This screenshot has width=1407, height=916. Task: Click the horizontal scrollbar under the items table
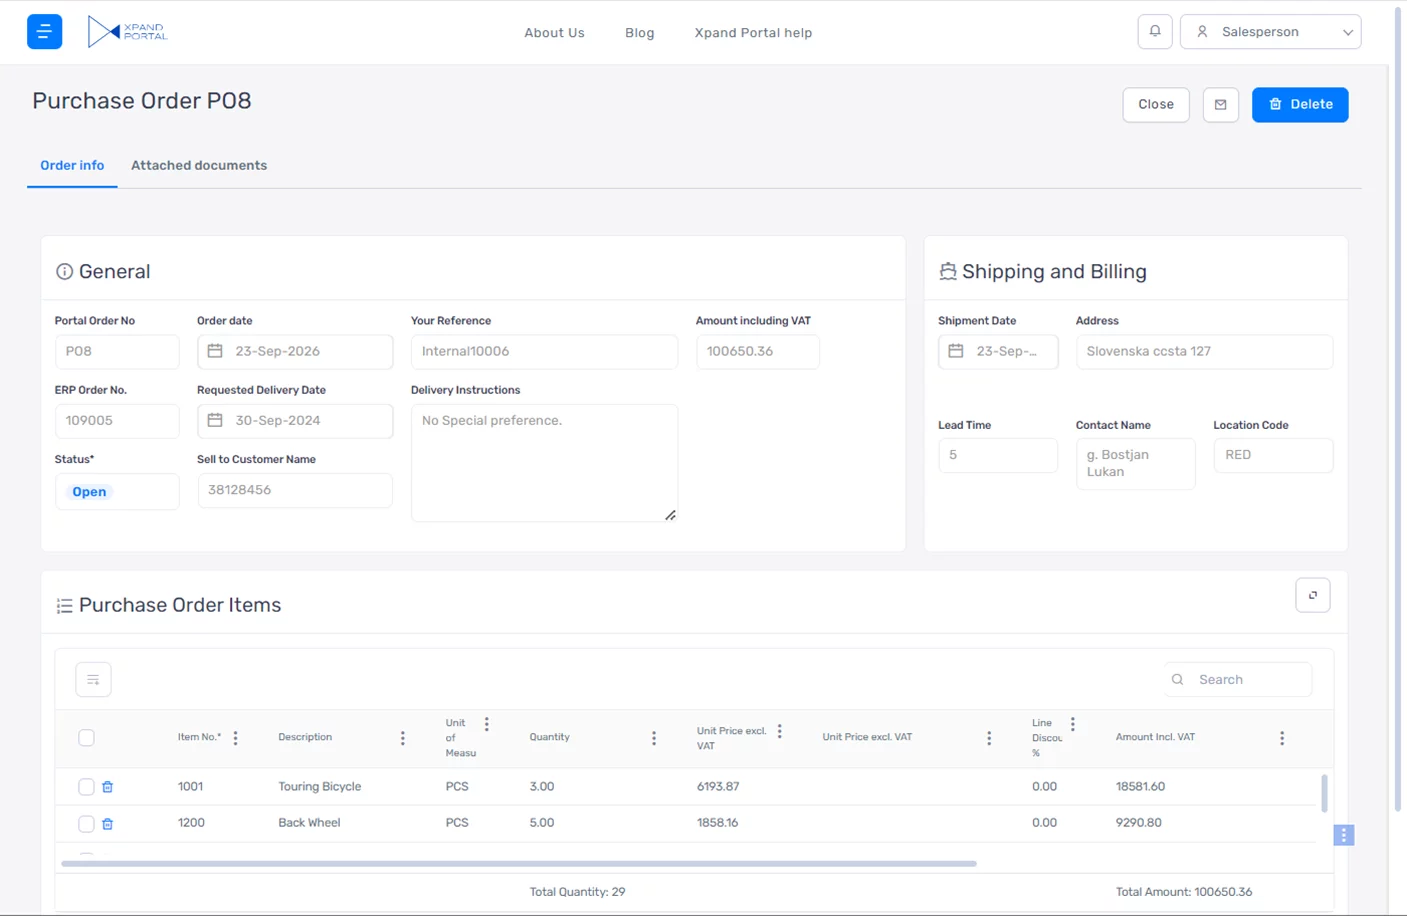[518, 863]
